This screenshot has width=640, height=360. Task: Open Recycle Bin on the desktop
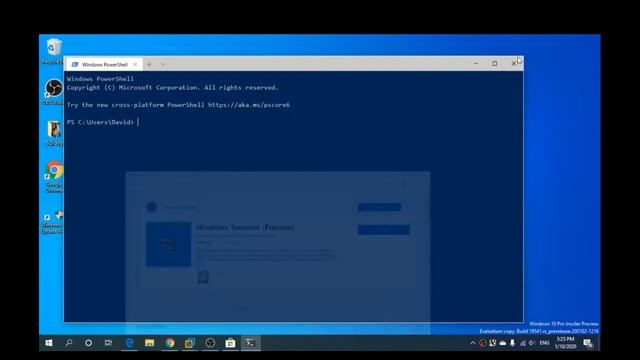tap(54, 51)
